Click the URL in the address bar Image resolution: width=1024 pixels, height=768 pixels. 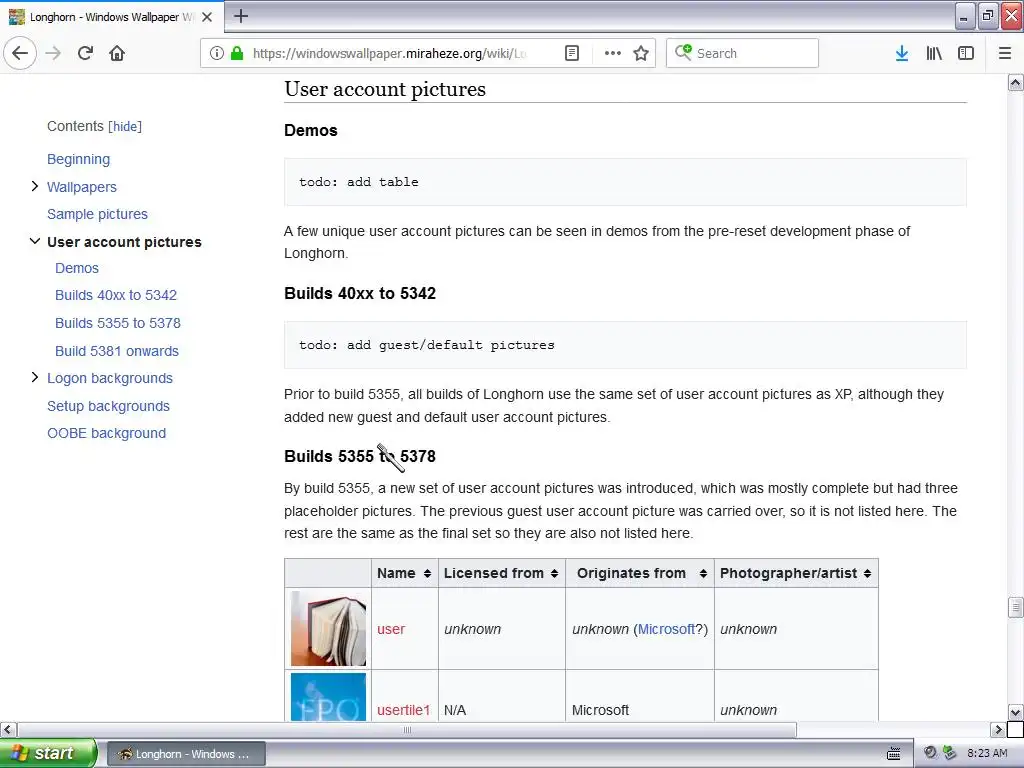click(389, 53)
